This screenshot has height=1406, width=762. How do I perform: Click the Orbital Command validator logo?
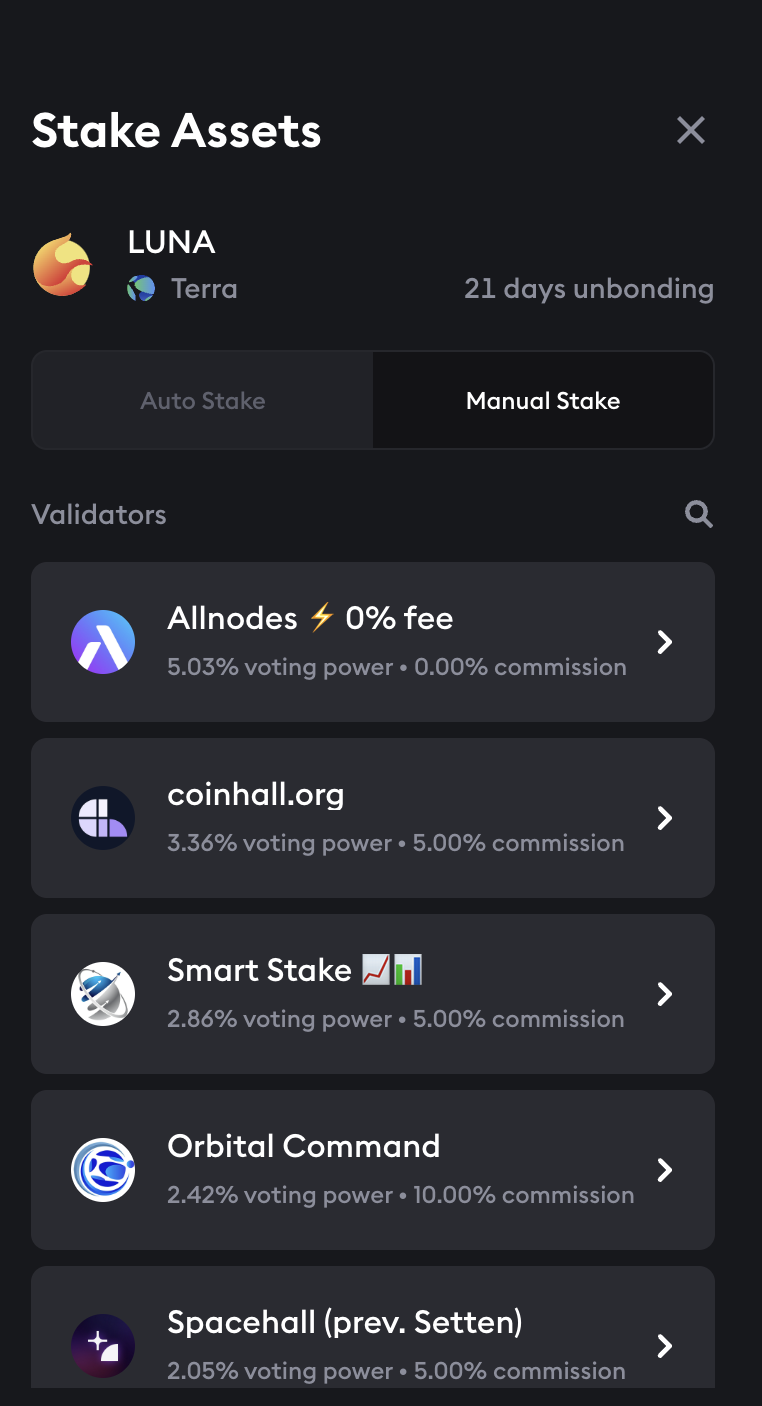[103, 1170]
